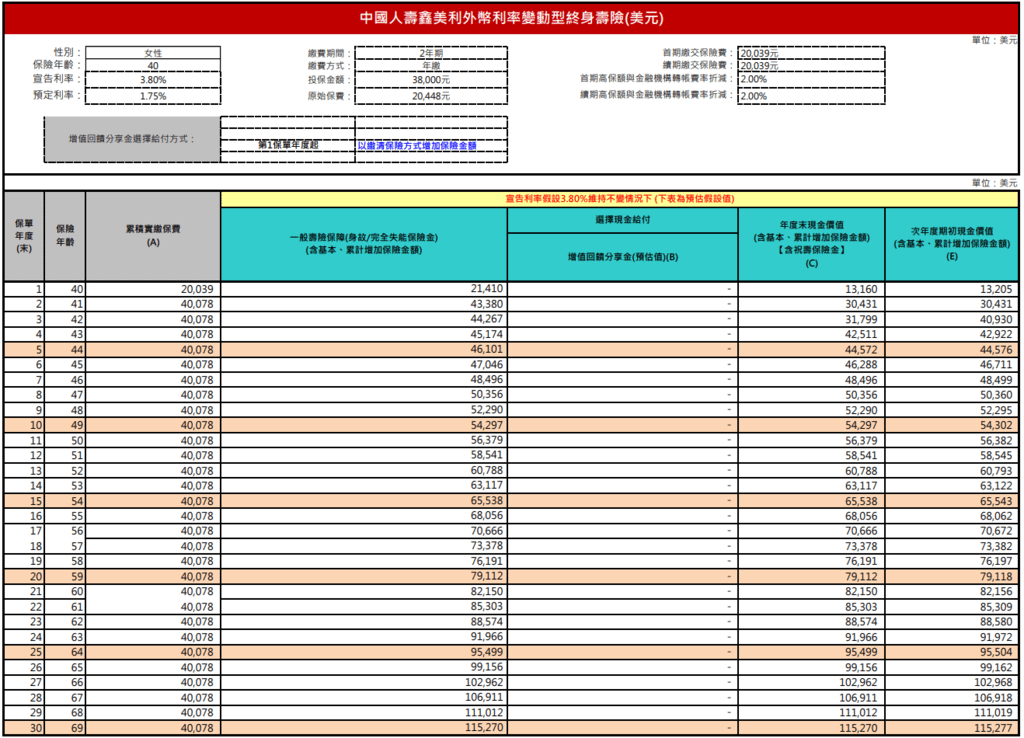The image size is (1024, 738).
Task: Select the 保單年度(末) column header
Action: click(x=24, y=236)
